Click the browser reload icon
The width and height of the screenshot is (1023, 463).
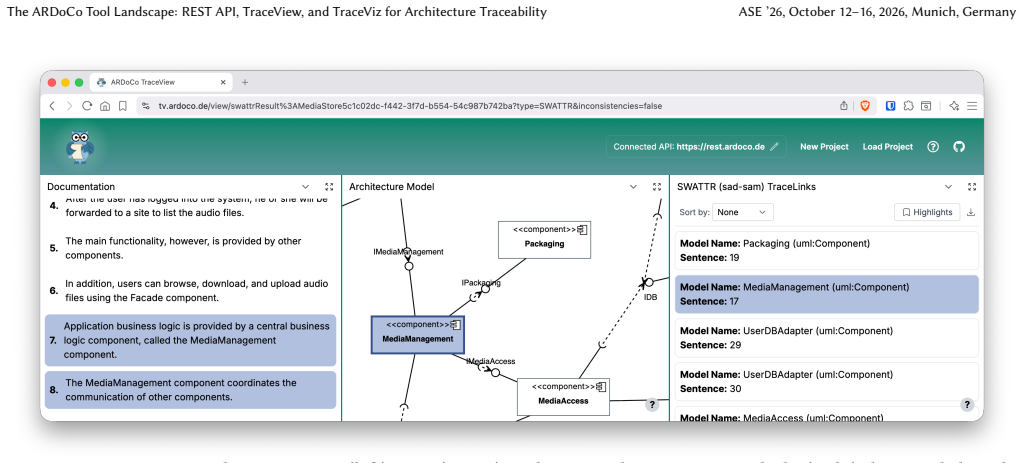87,106
